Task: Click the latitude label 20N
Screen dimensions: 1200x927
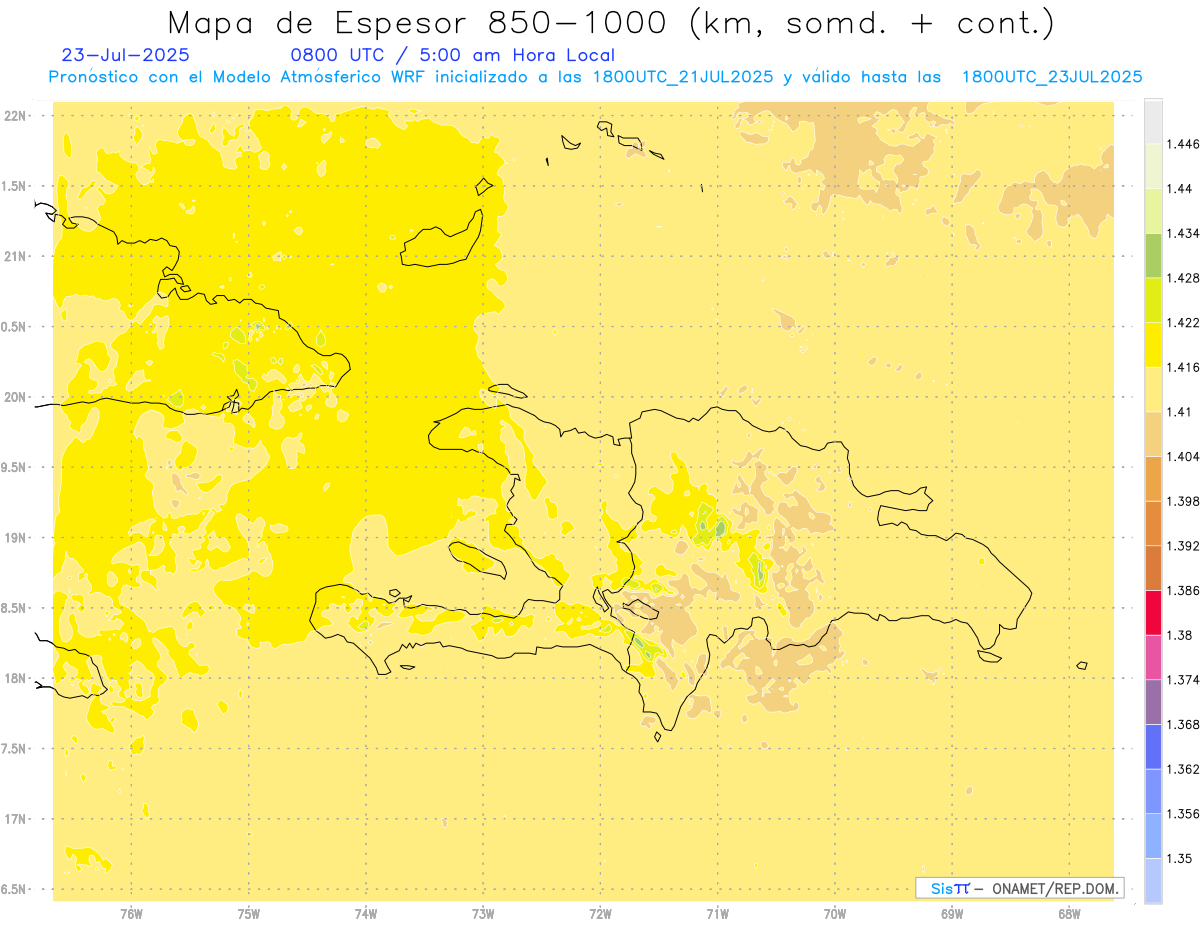Action: 15,397
